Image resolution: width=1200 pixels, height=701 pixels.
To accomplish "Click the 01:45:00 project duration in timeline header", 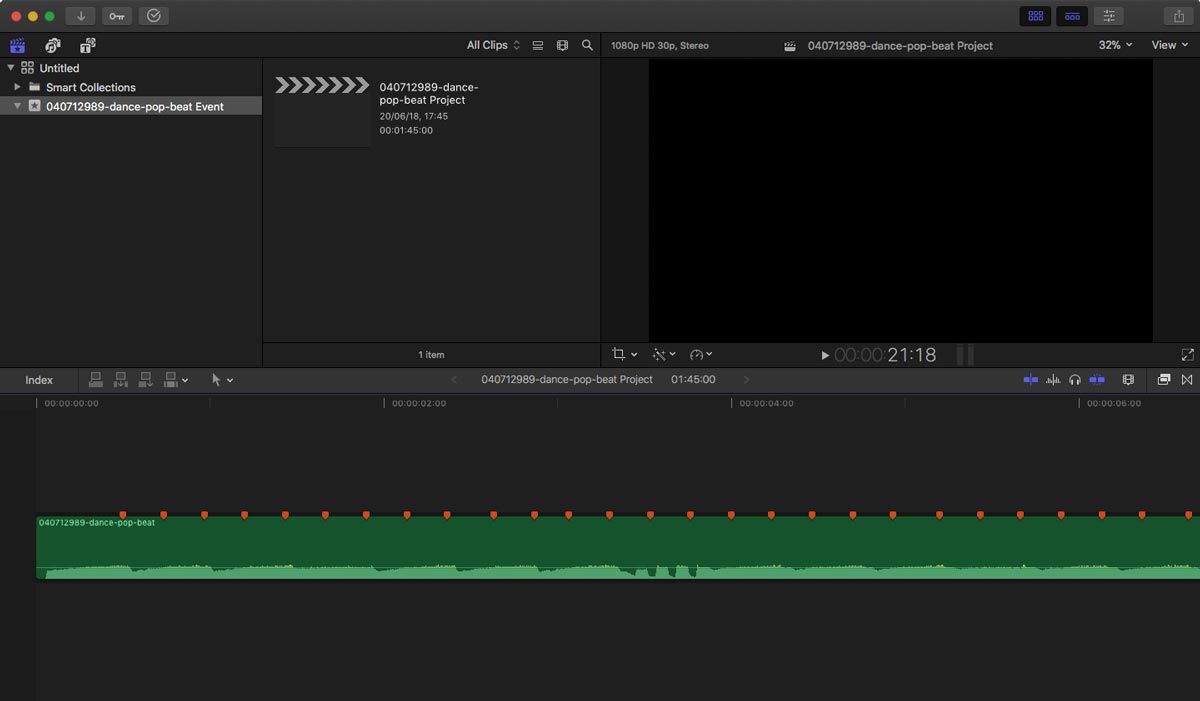I will [693, 380].
